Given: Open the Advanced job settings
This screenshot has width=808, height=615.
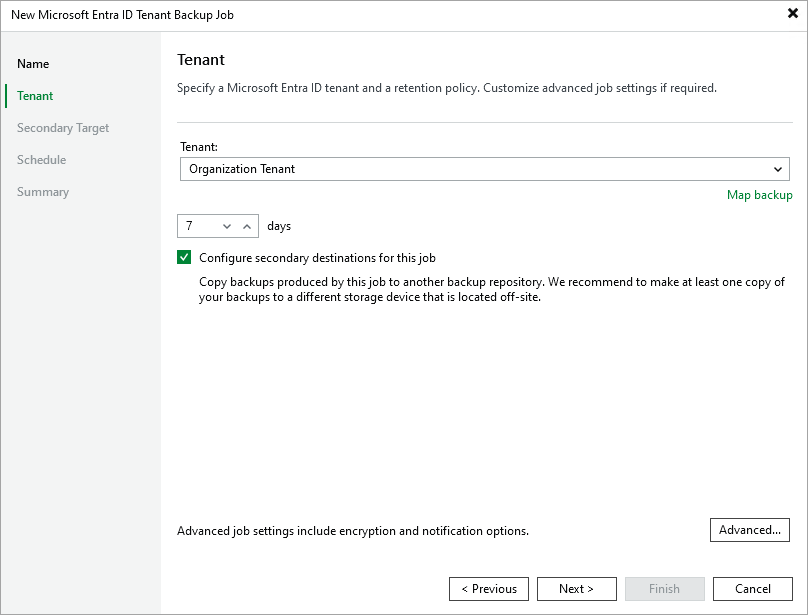Looking at the screenshot, I should pos(749,530).
